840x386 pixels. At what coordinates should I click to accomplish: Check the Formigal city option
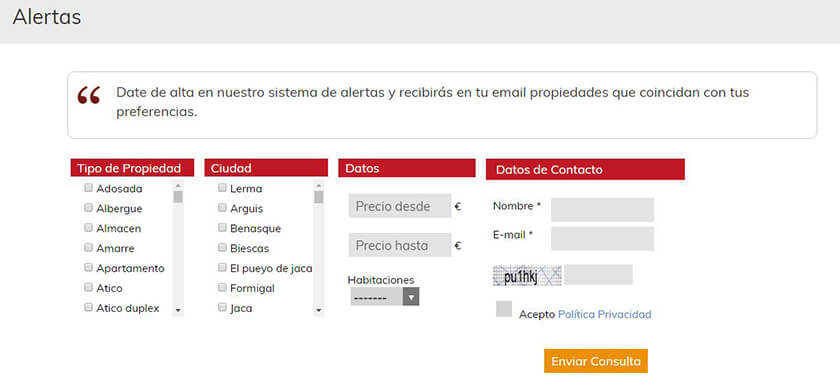(x=222, y=287)
